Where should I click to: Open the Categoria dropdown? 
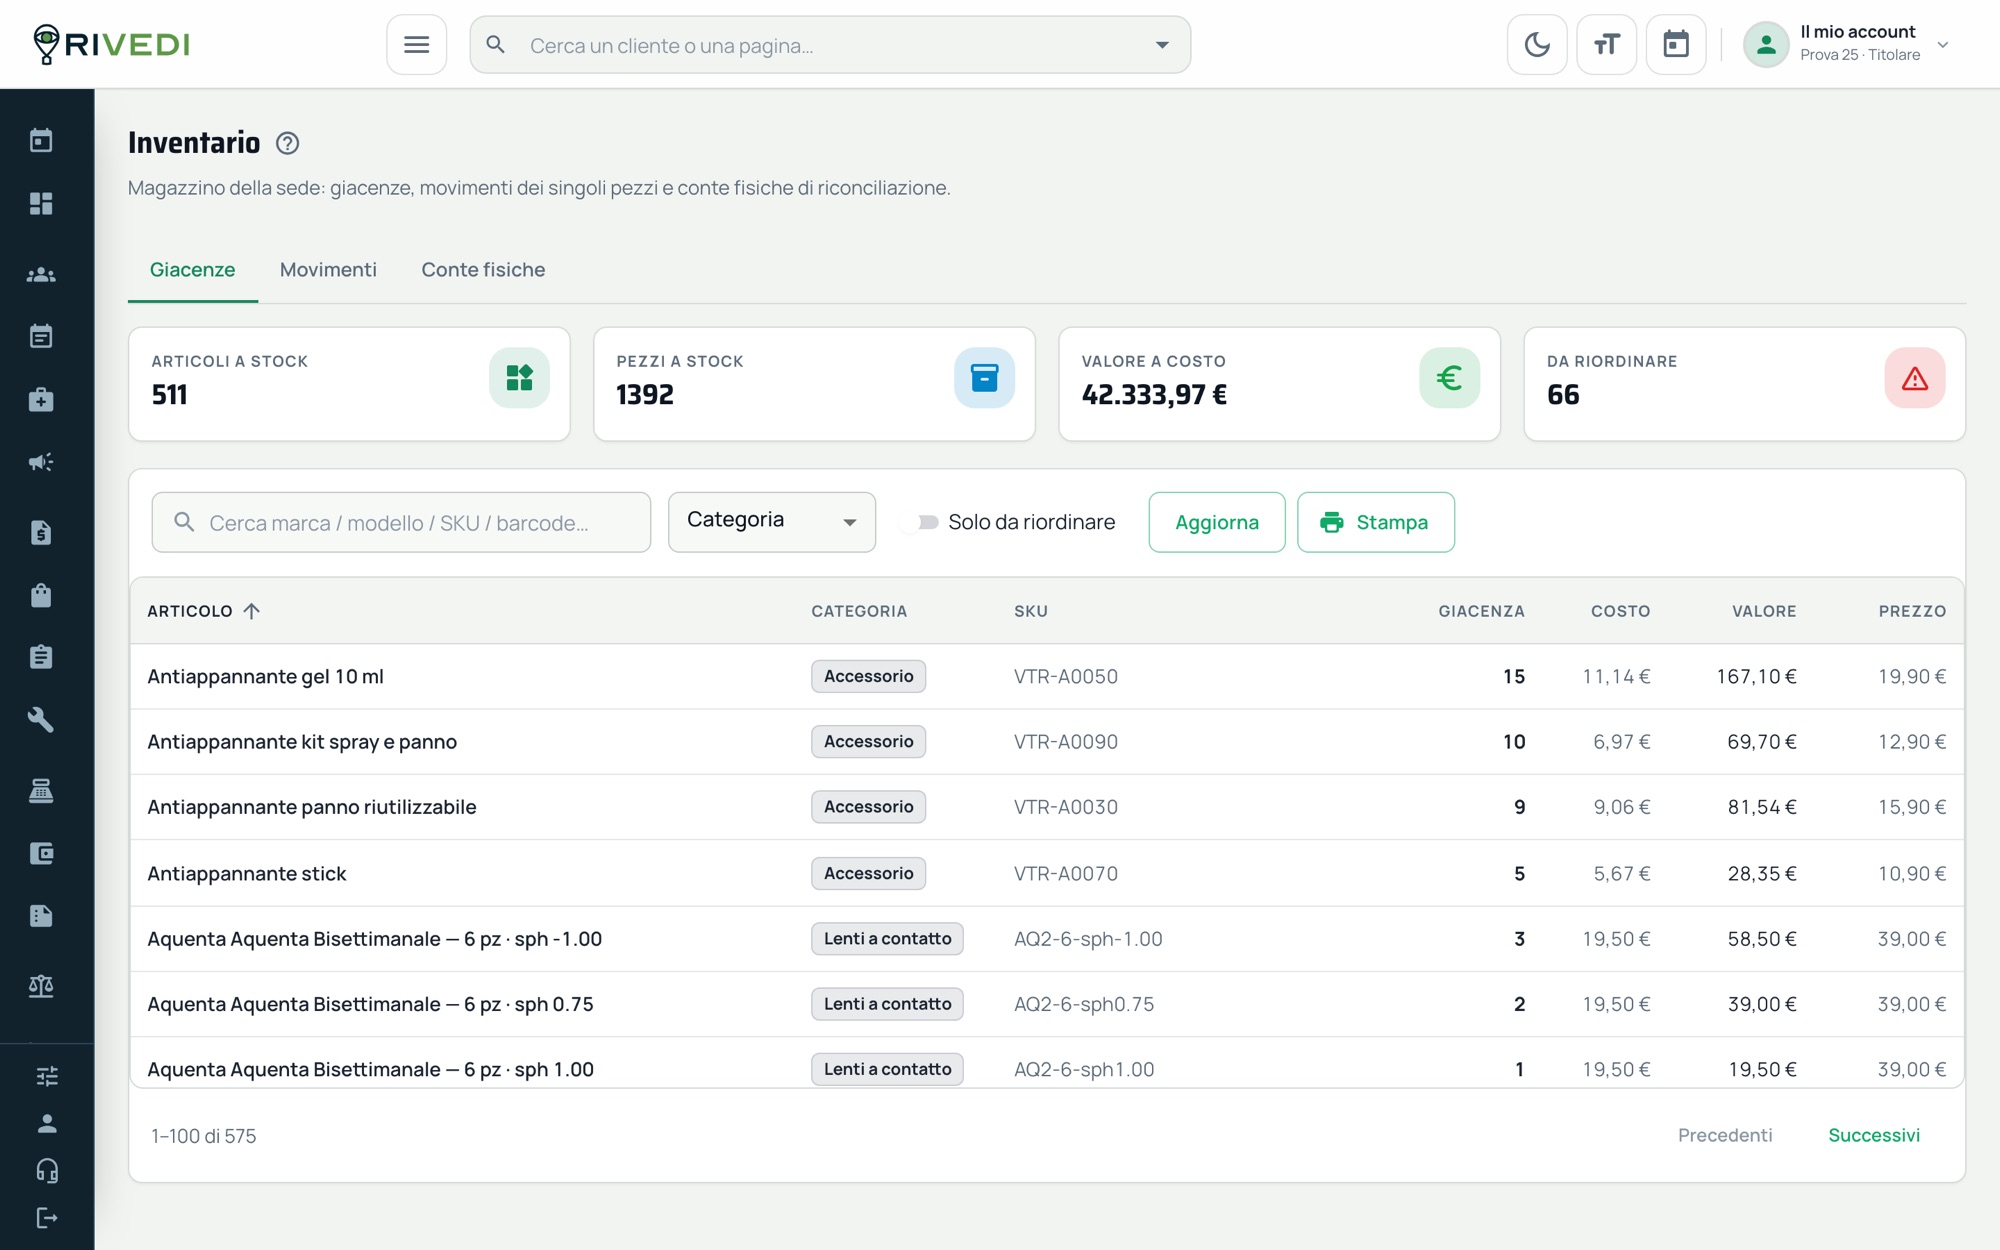772,522
